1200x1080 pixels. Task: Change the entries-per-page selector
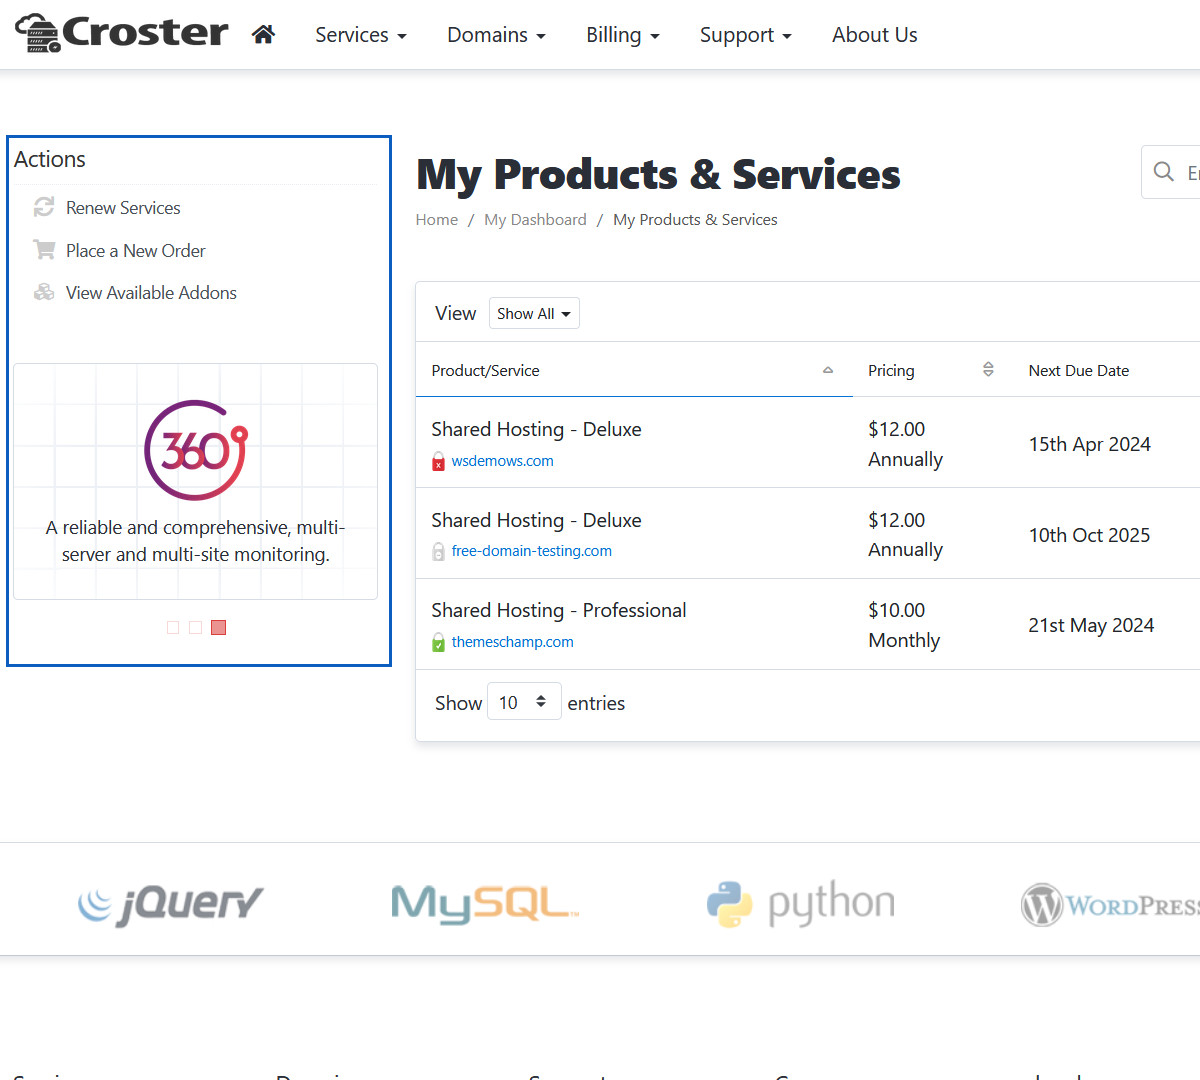(x=524, y=702)
